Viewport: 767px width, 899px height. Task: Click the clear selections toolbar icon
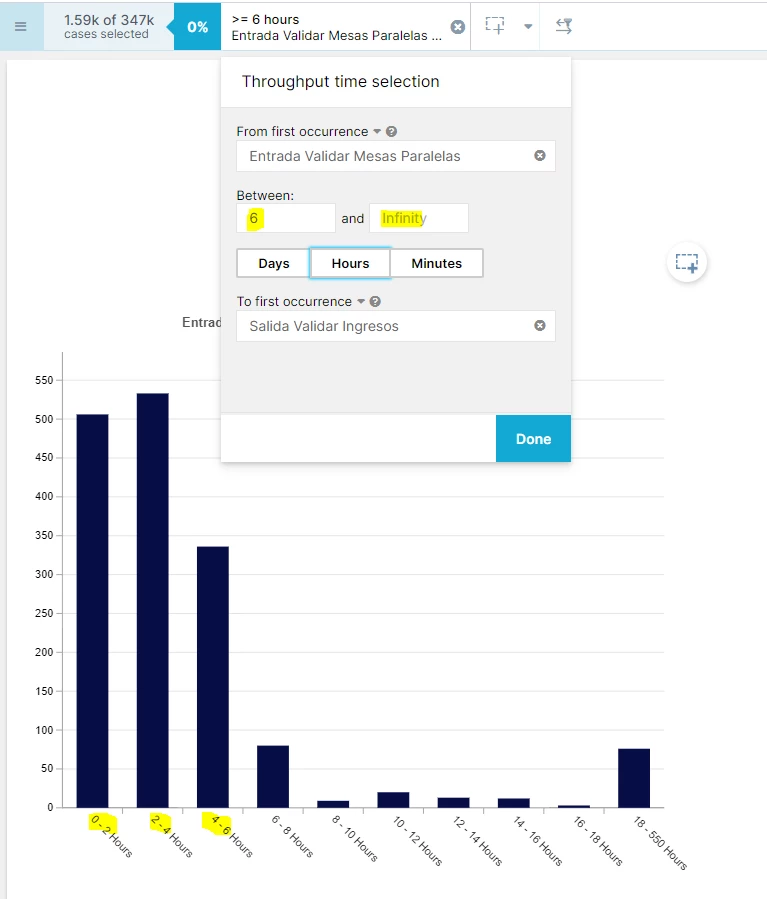(564, 27)
